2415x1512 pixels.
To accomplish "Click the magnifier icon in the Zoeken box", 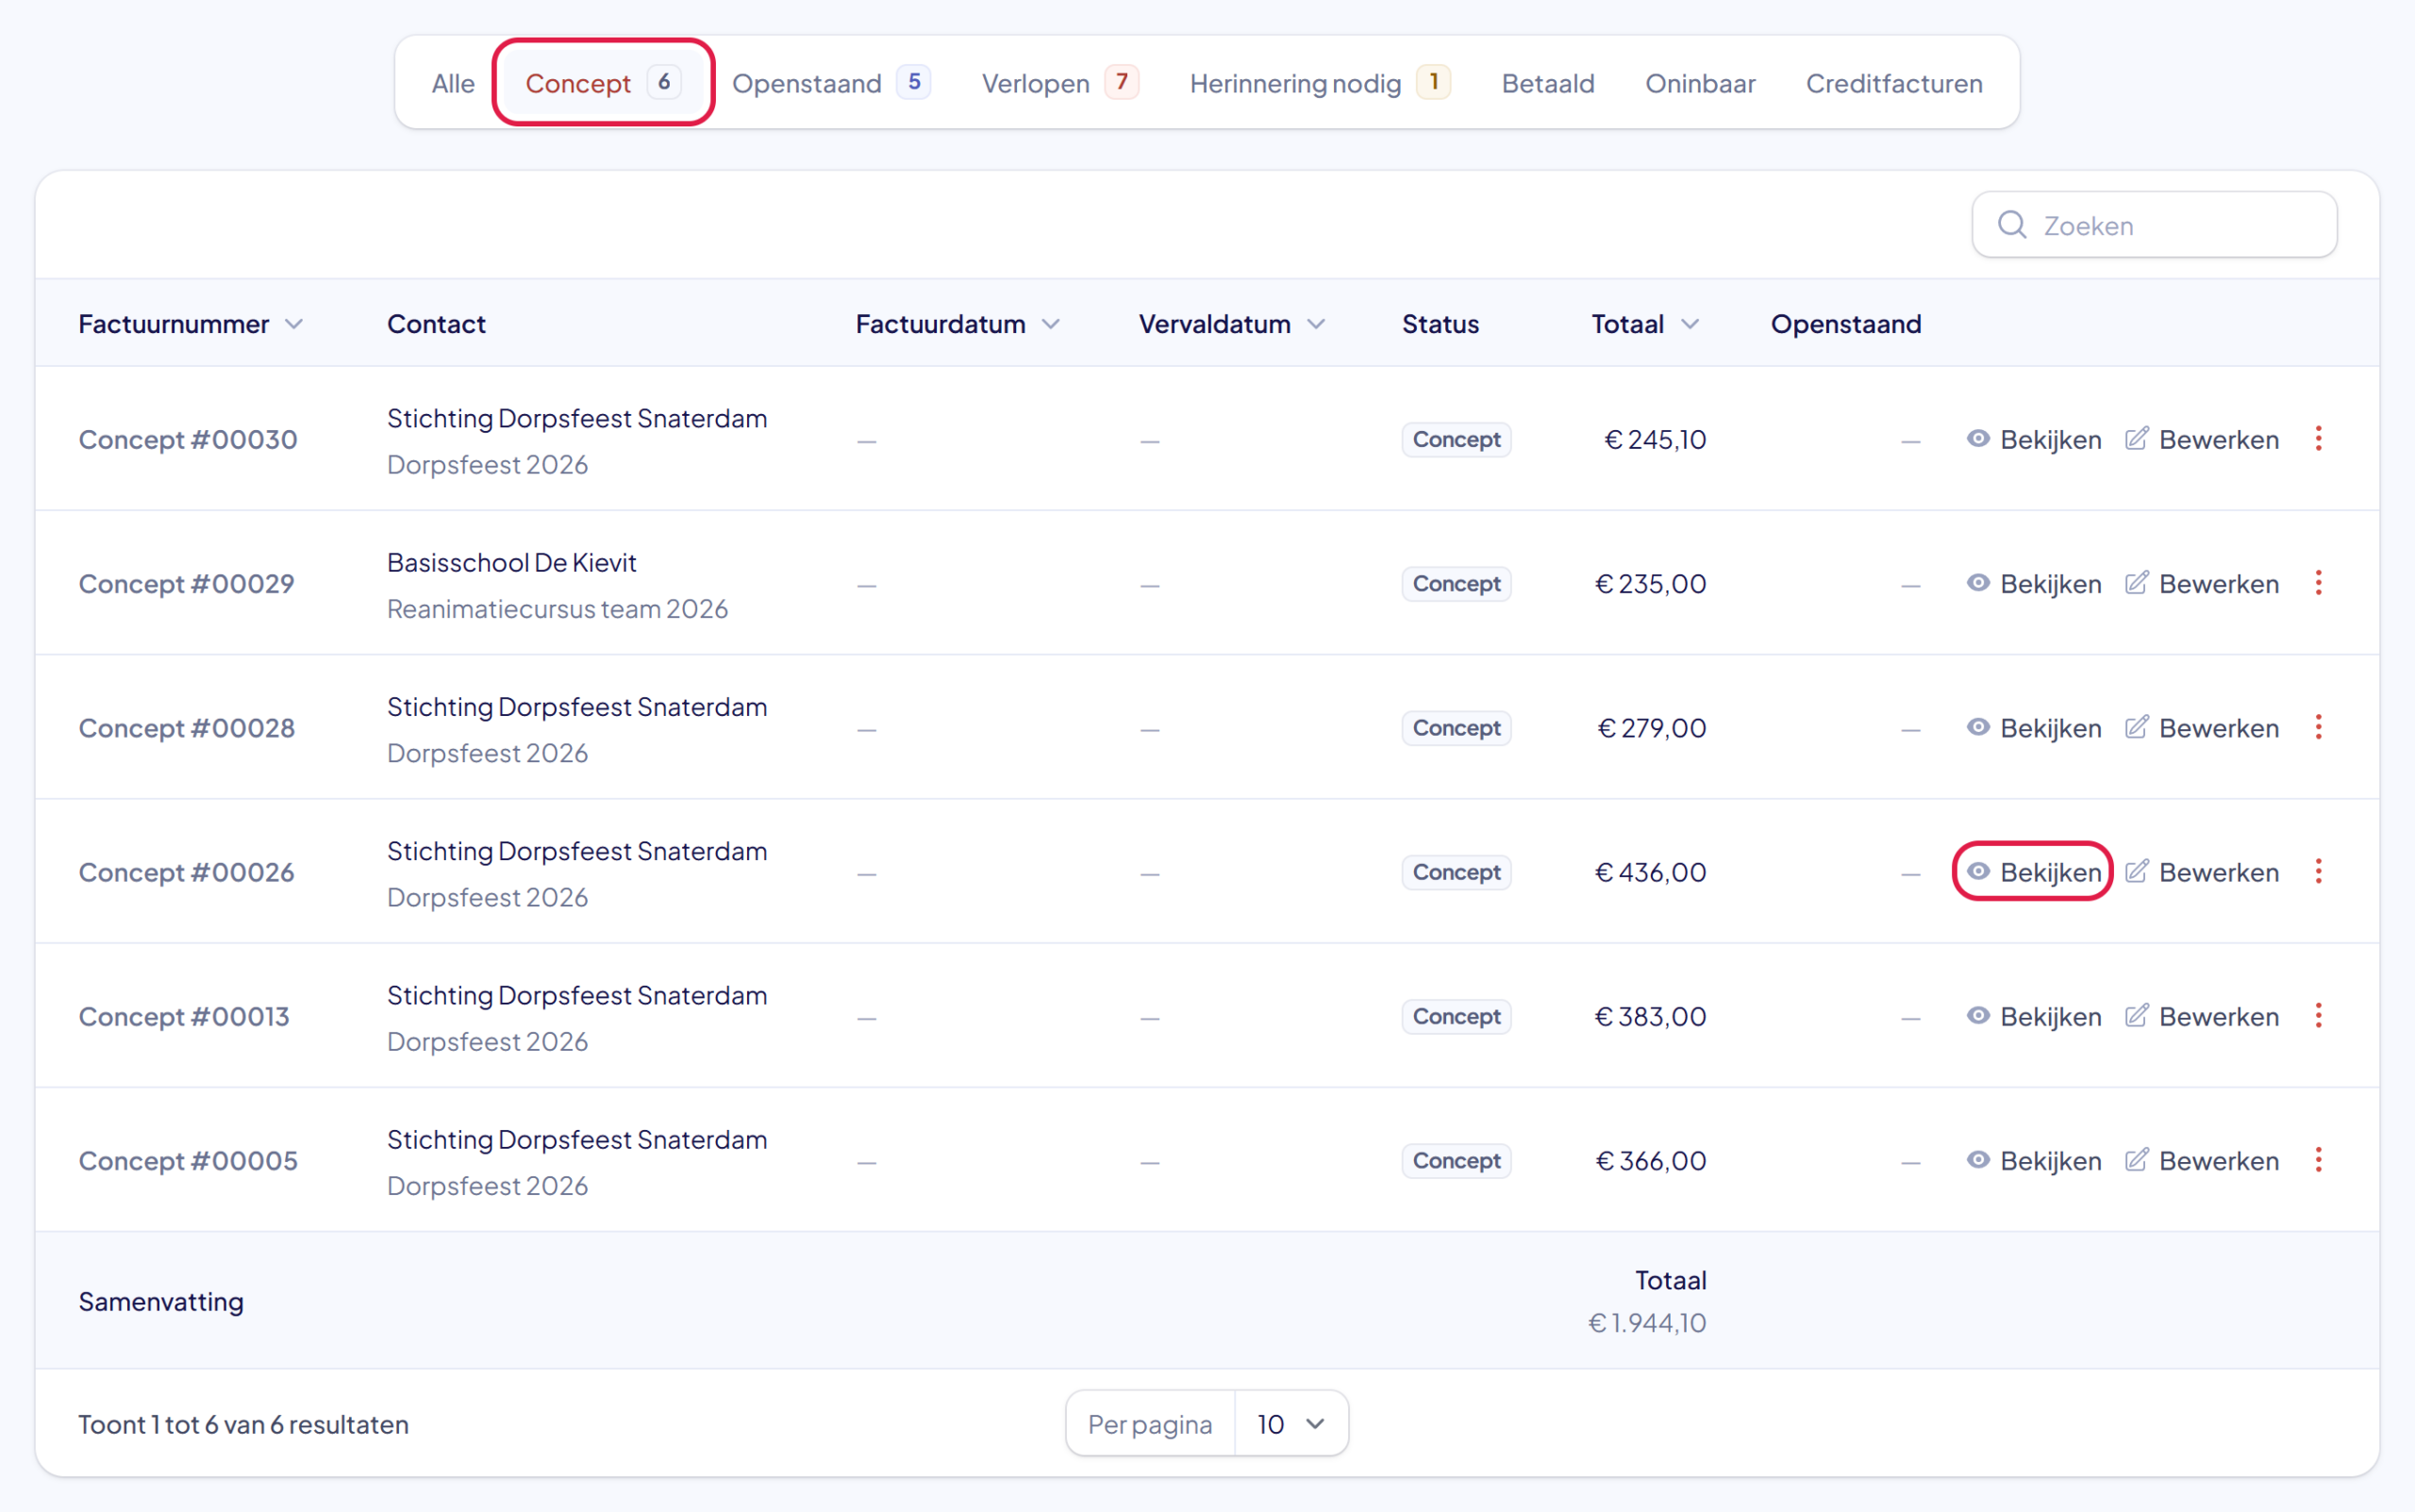I will pos(2012,225).
